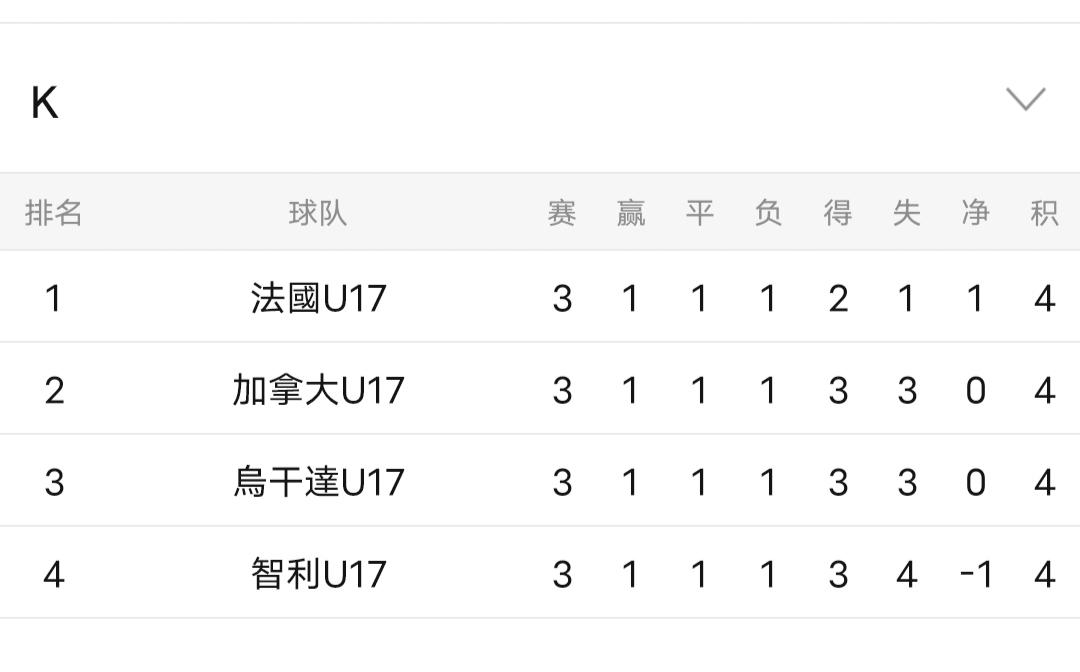Image resolution: width=1080 pixels, height=672 pixels.
Task: Tap the 4 goals conceded for 智利U17
Action: click(x=907, y=574)
